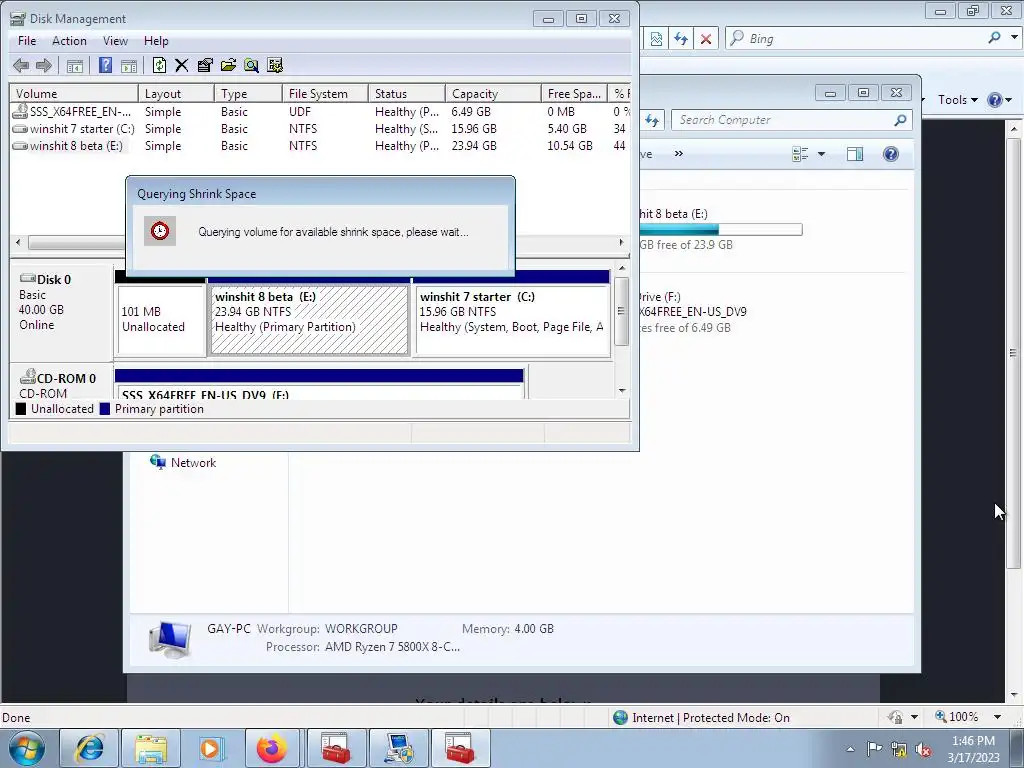Click the Refresh icon in Internet Explorer
The height and width of the screenshot is (768, 1024).
(681, 39)
